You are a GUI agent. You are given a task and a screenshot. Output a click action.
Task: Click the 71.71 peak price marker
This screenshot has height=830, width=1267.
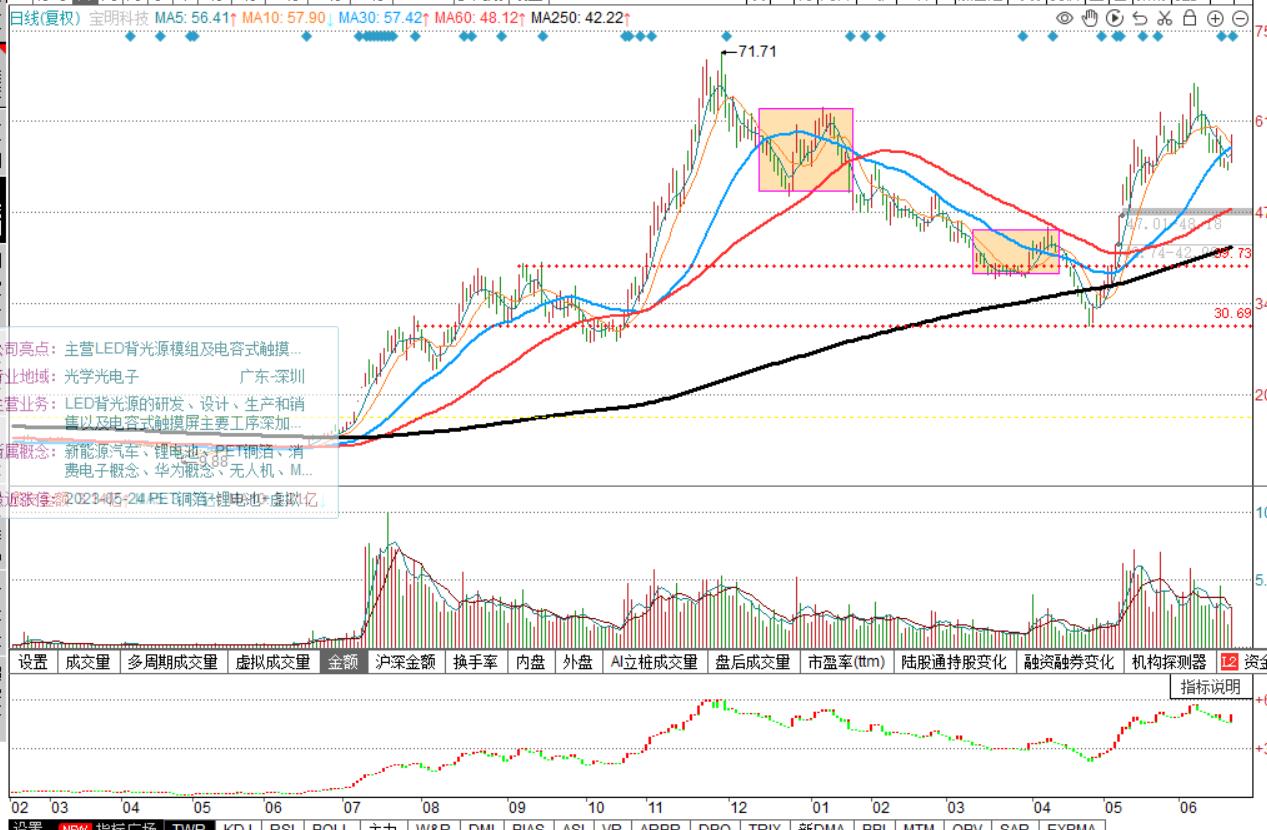(755, 51)
